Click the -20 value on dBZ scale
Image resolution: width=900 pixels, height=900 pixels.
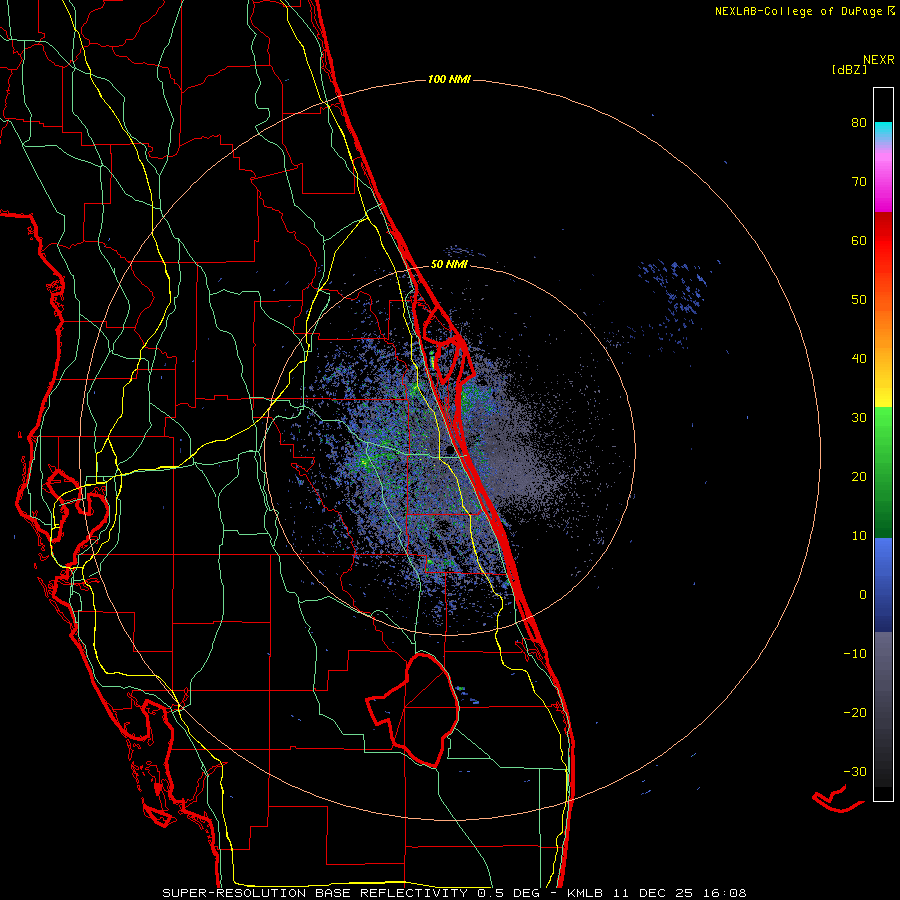pos(855,712)
